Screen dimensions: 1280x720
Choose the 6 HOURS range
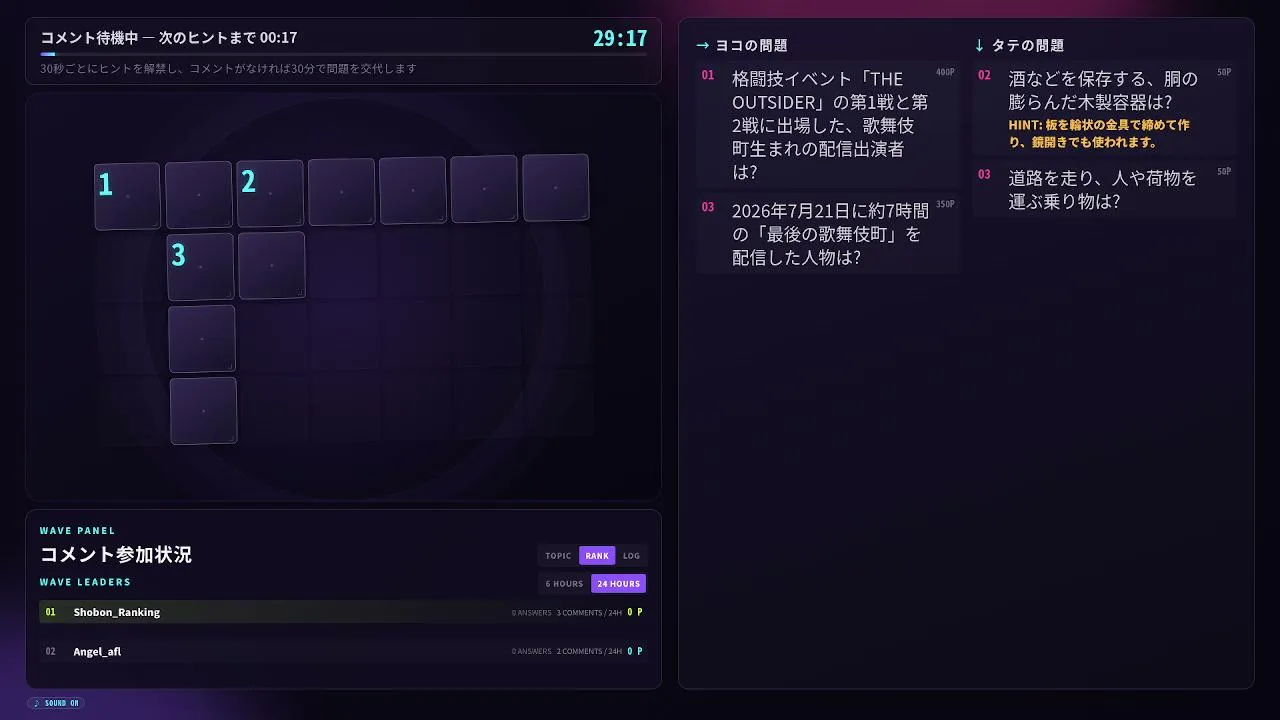point(564,584)
